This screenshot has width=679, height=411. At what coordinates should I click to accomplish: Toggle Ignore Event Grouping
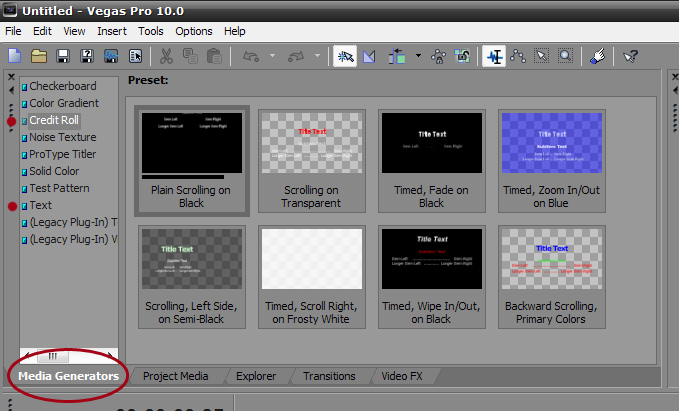[462, 56]
